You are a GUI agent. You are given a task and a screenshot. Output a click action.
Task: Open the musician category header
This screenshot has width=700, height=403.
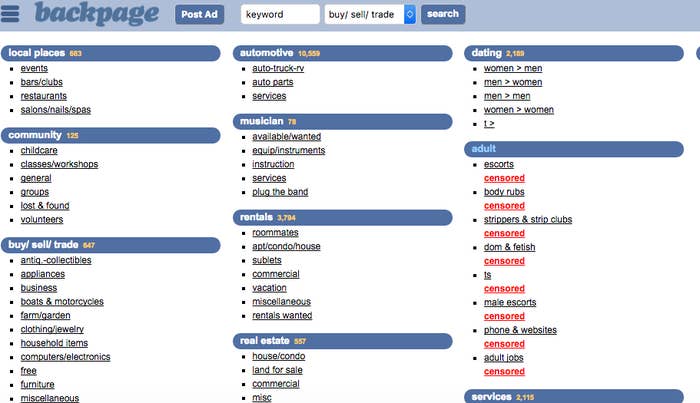[x=342, y=121]
